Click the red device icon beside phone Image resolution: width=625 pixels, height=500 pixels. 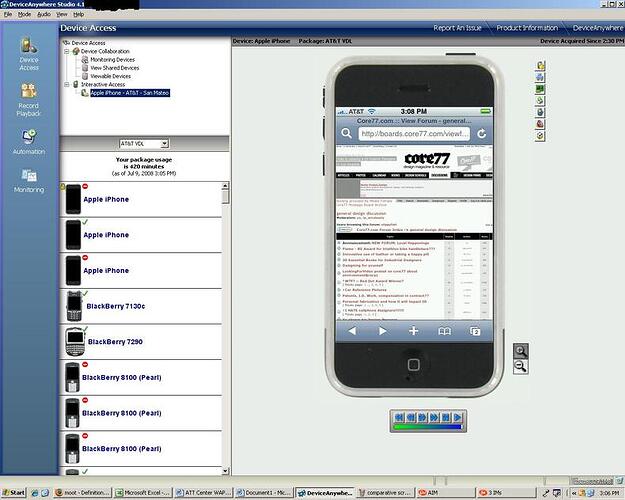[x=540, y=124]
